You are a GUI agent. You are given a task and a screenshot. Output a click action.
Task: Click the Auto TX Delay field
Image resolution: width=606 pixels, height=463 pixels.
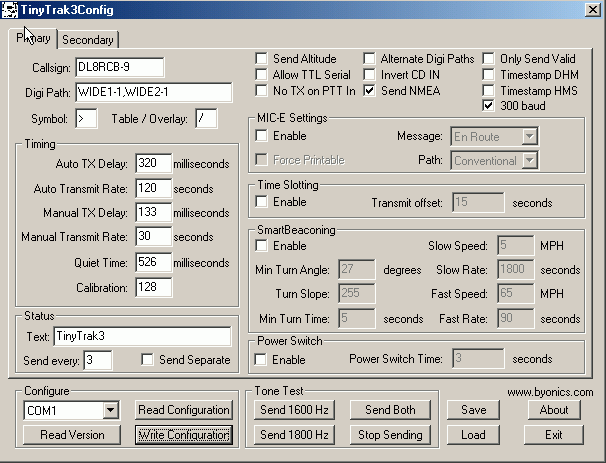click(153, 163)
